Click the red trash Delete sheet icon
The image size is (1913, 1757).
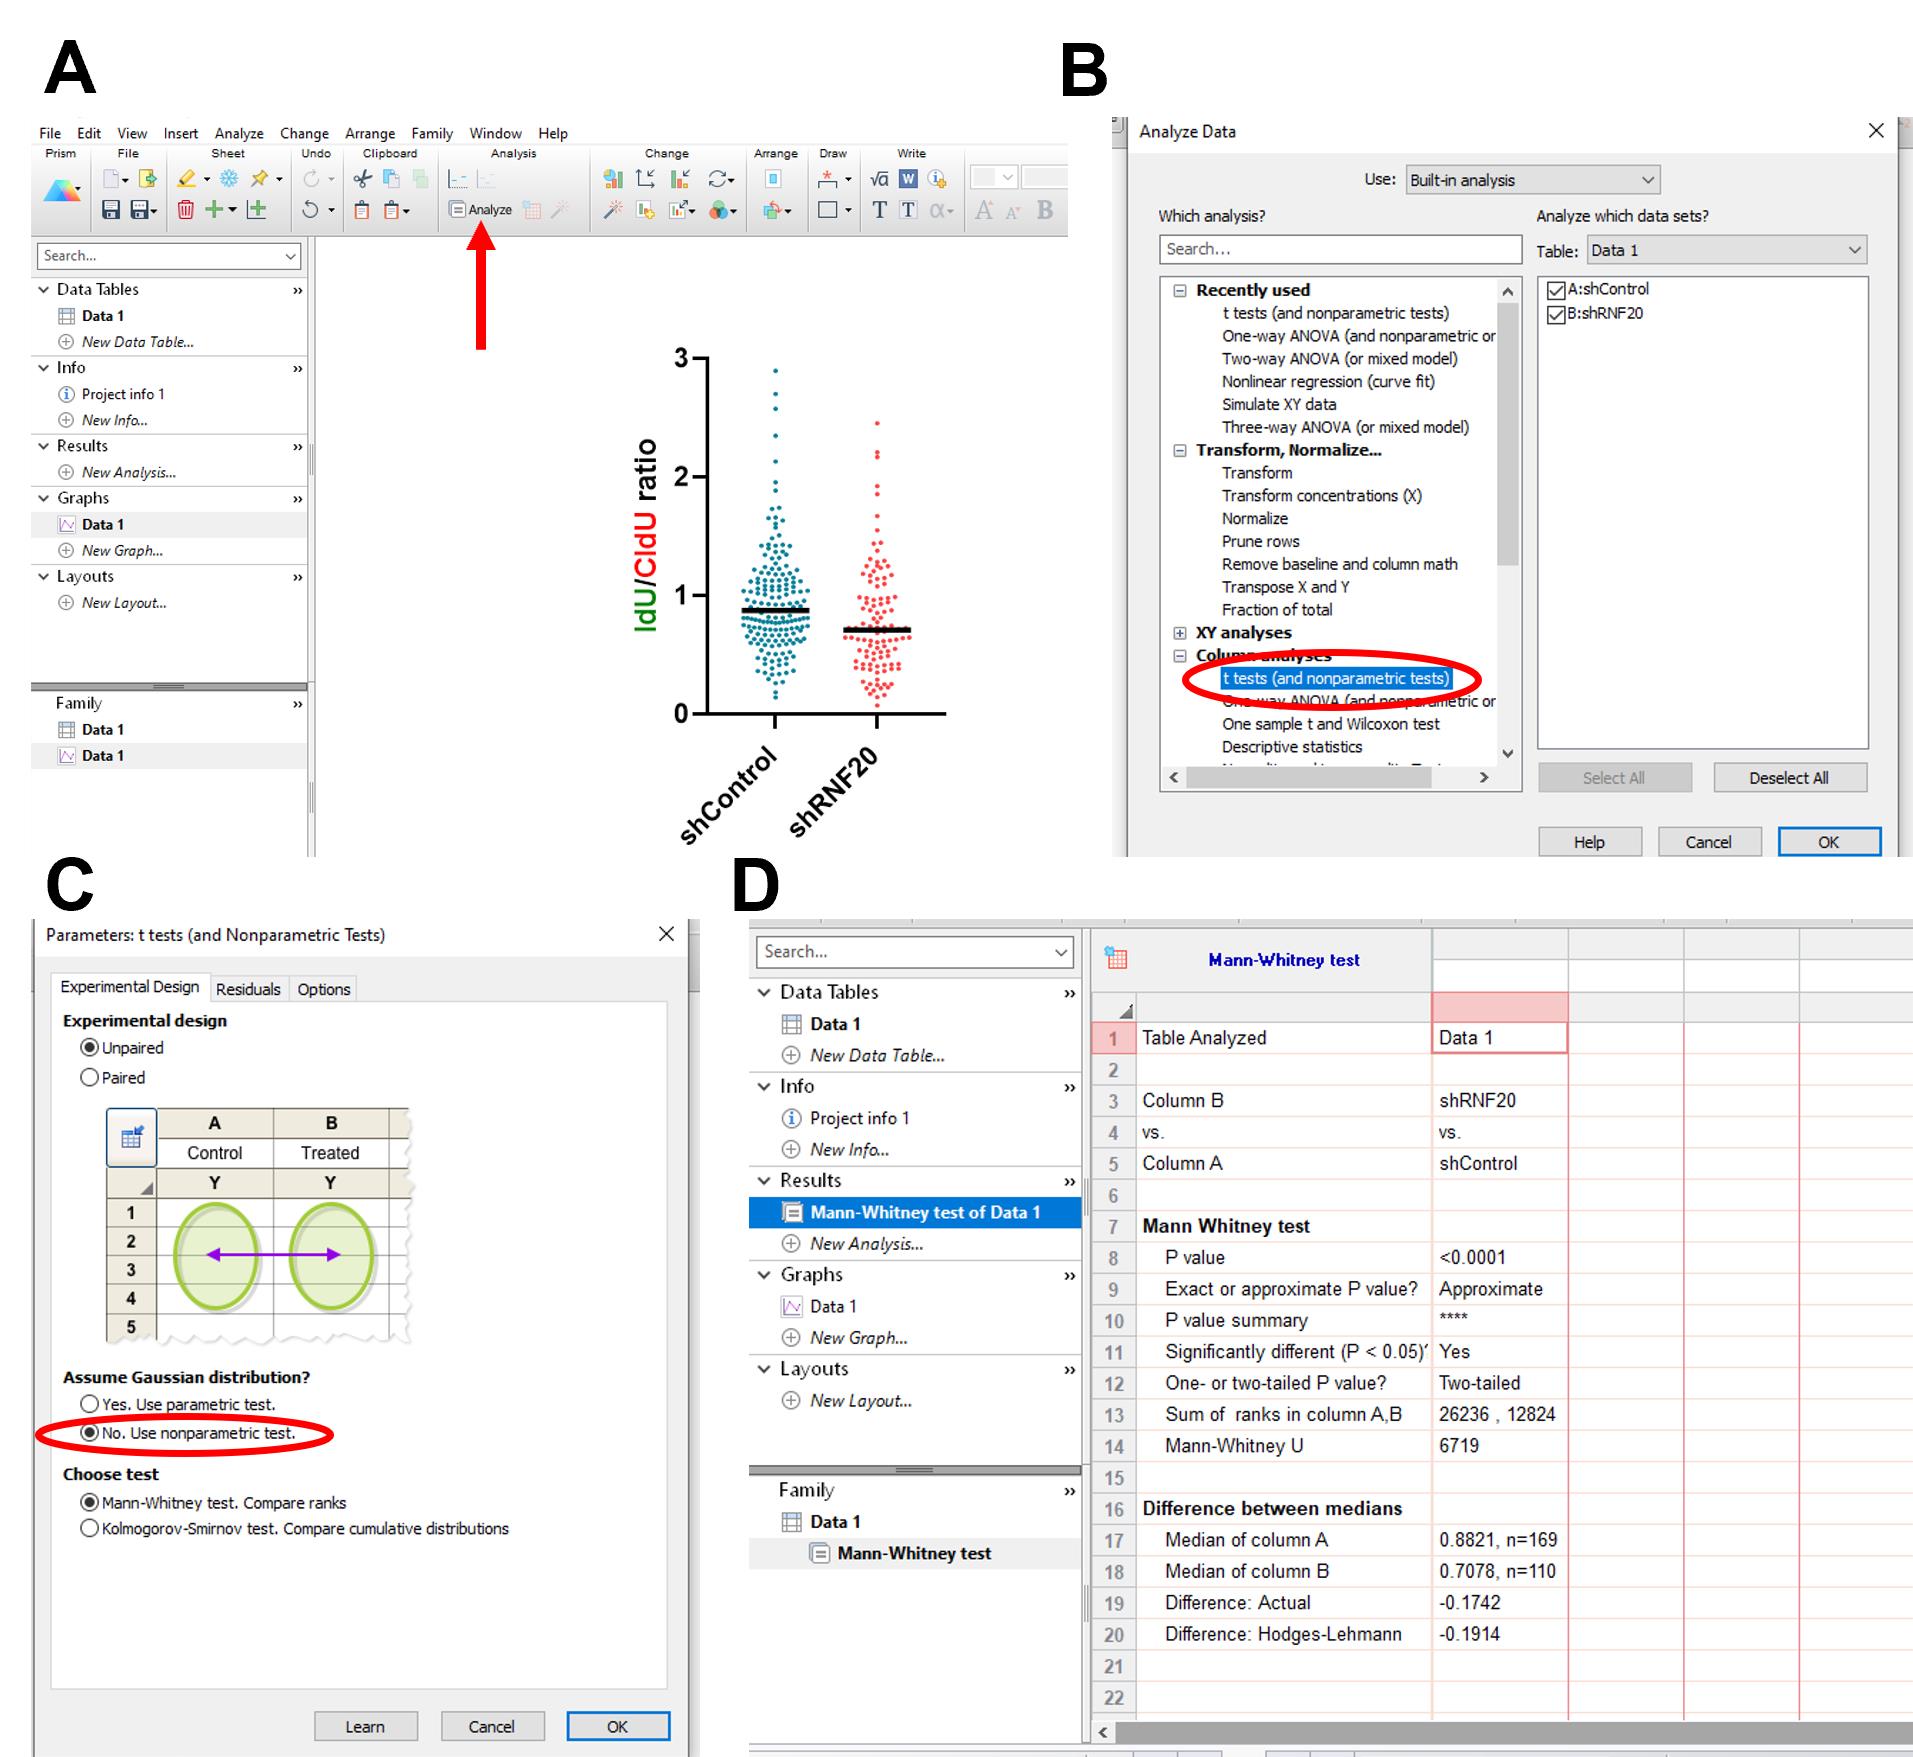(186, 210)
